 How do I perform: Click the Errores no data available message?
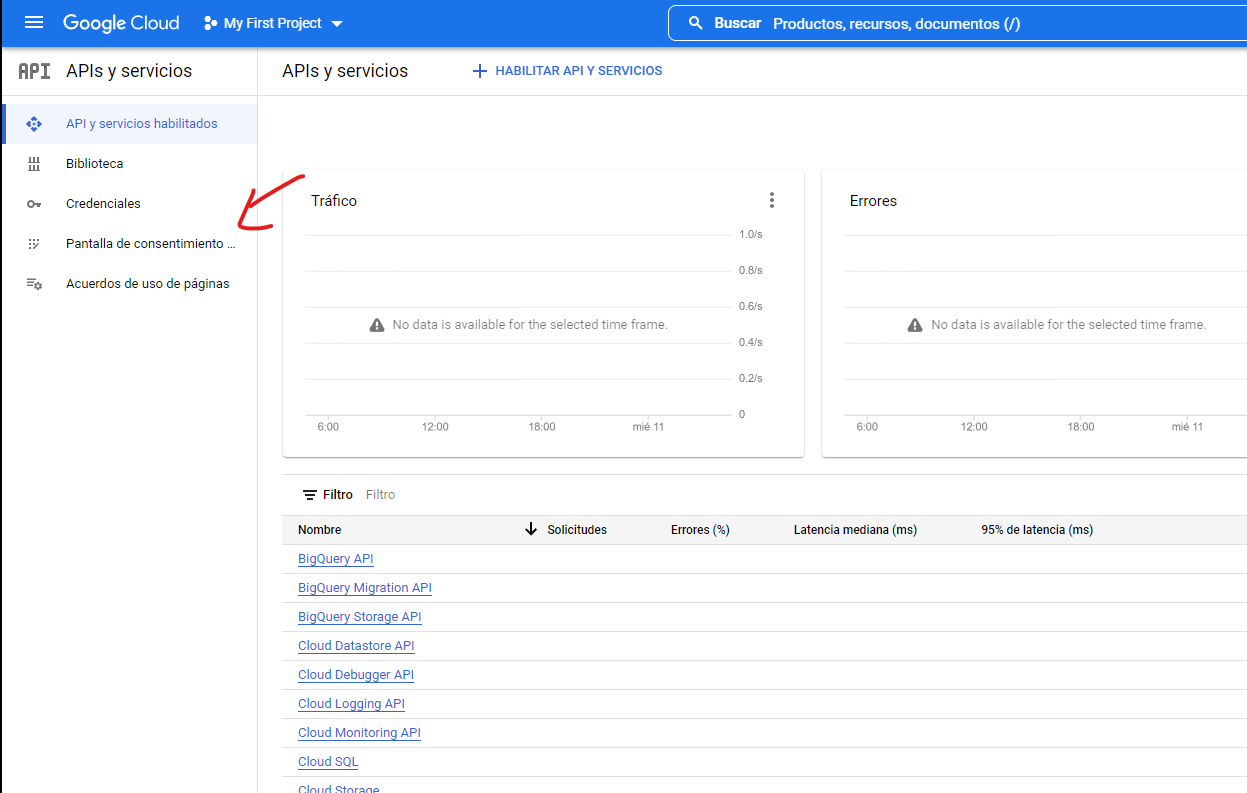tap(1069, 325)
